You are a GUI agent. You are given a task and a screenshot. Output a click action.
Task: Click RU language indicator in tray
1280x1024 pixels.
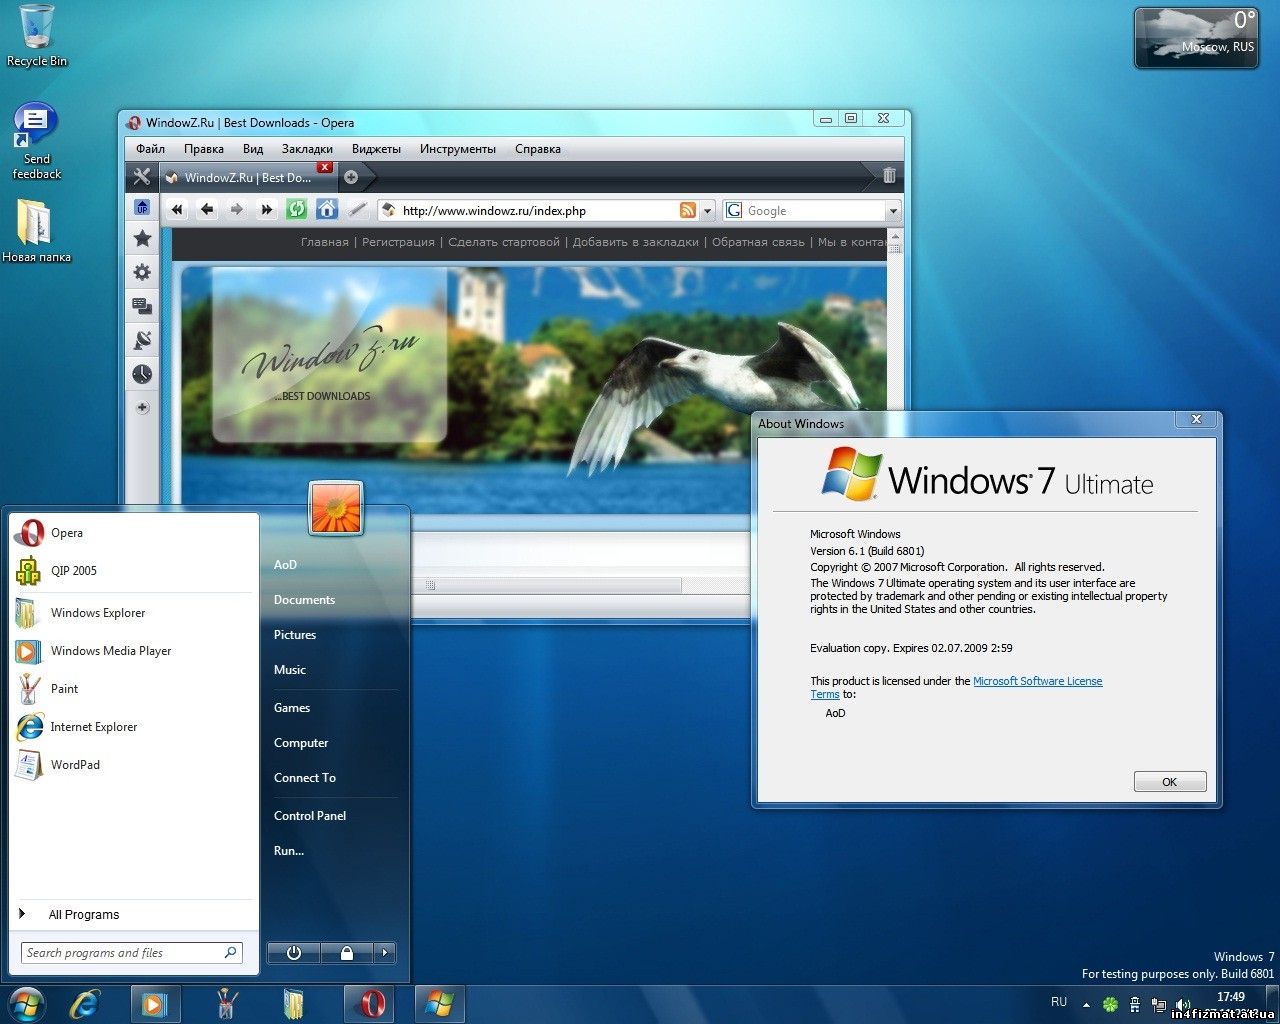[1059, 1002]
